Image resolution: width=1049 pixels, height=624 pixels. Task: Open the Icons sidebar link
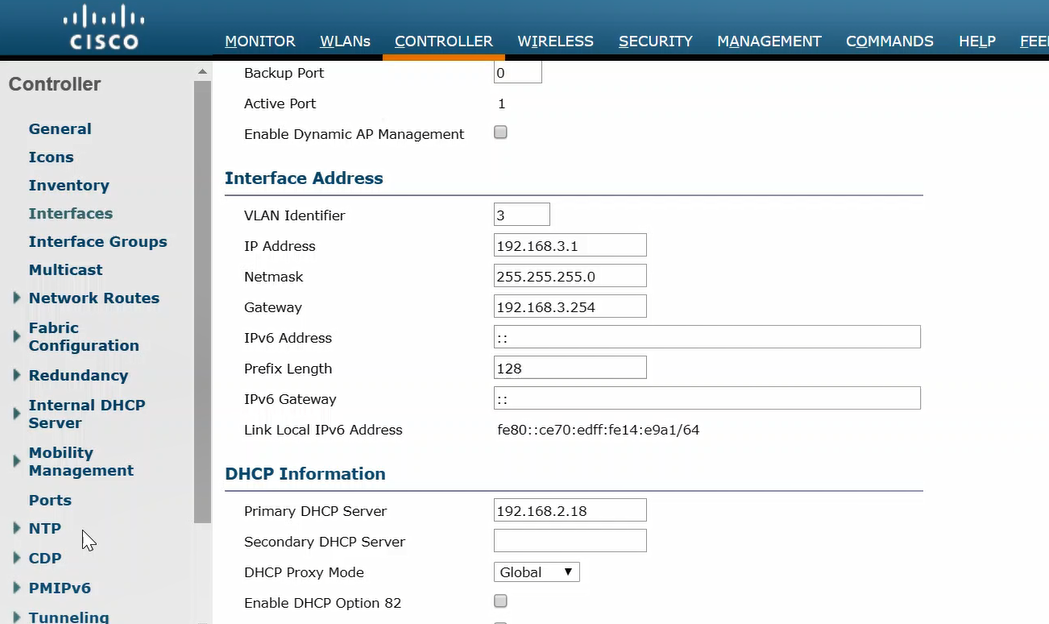[52, 157]
